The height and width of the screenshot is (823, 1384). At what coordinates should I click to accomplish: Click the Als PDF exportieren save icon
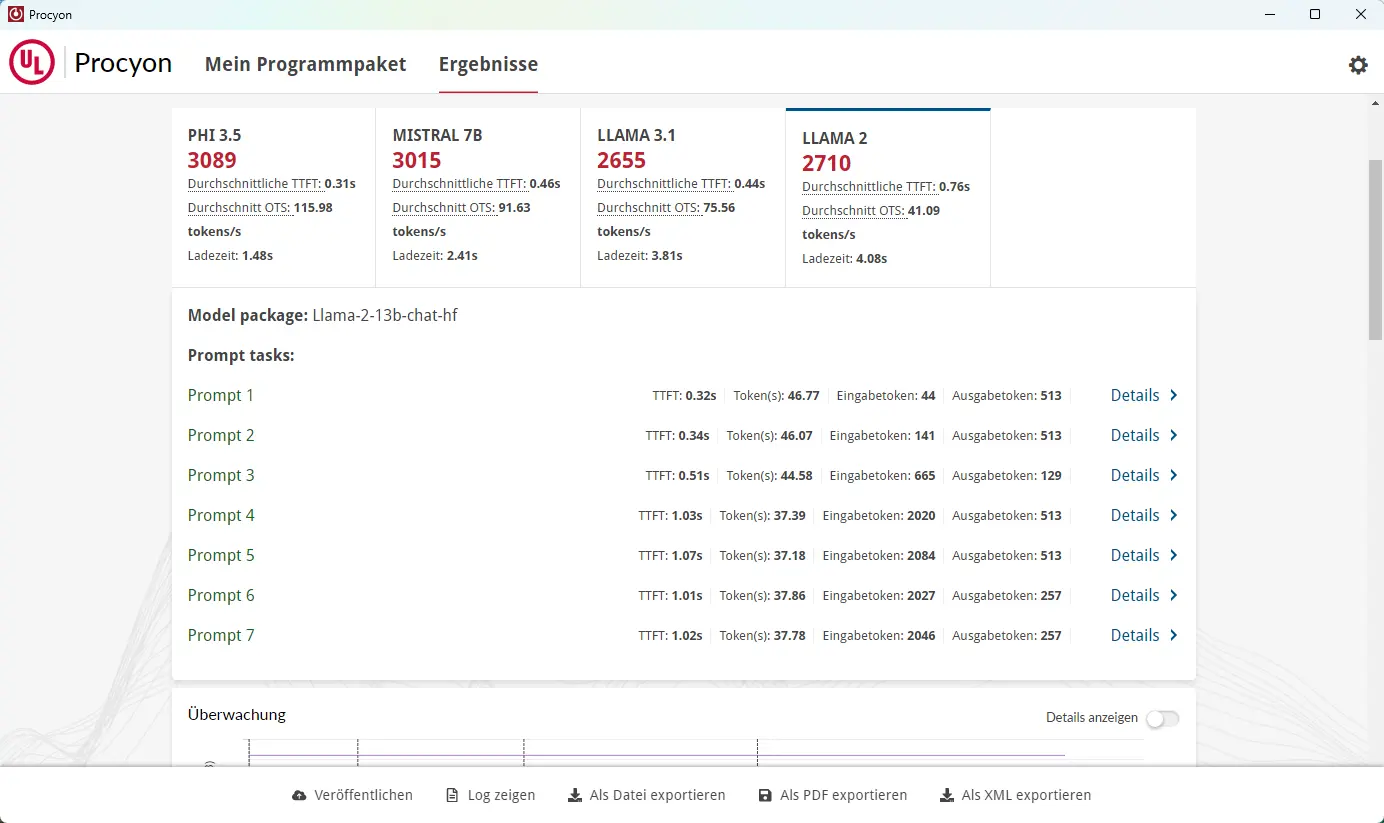[x=765, y=796]
